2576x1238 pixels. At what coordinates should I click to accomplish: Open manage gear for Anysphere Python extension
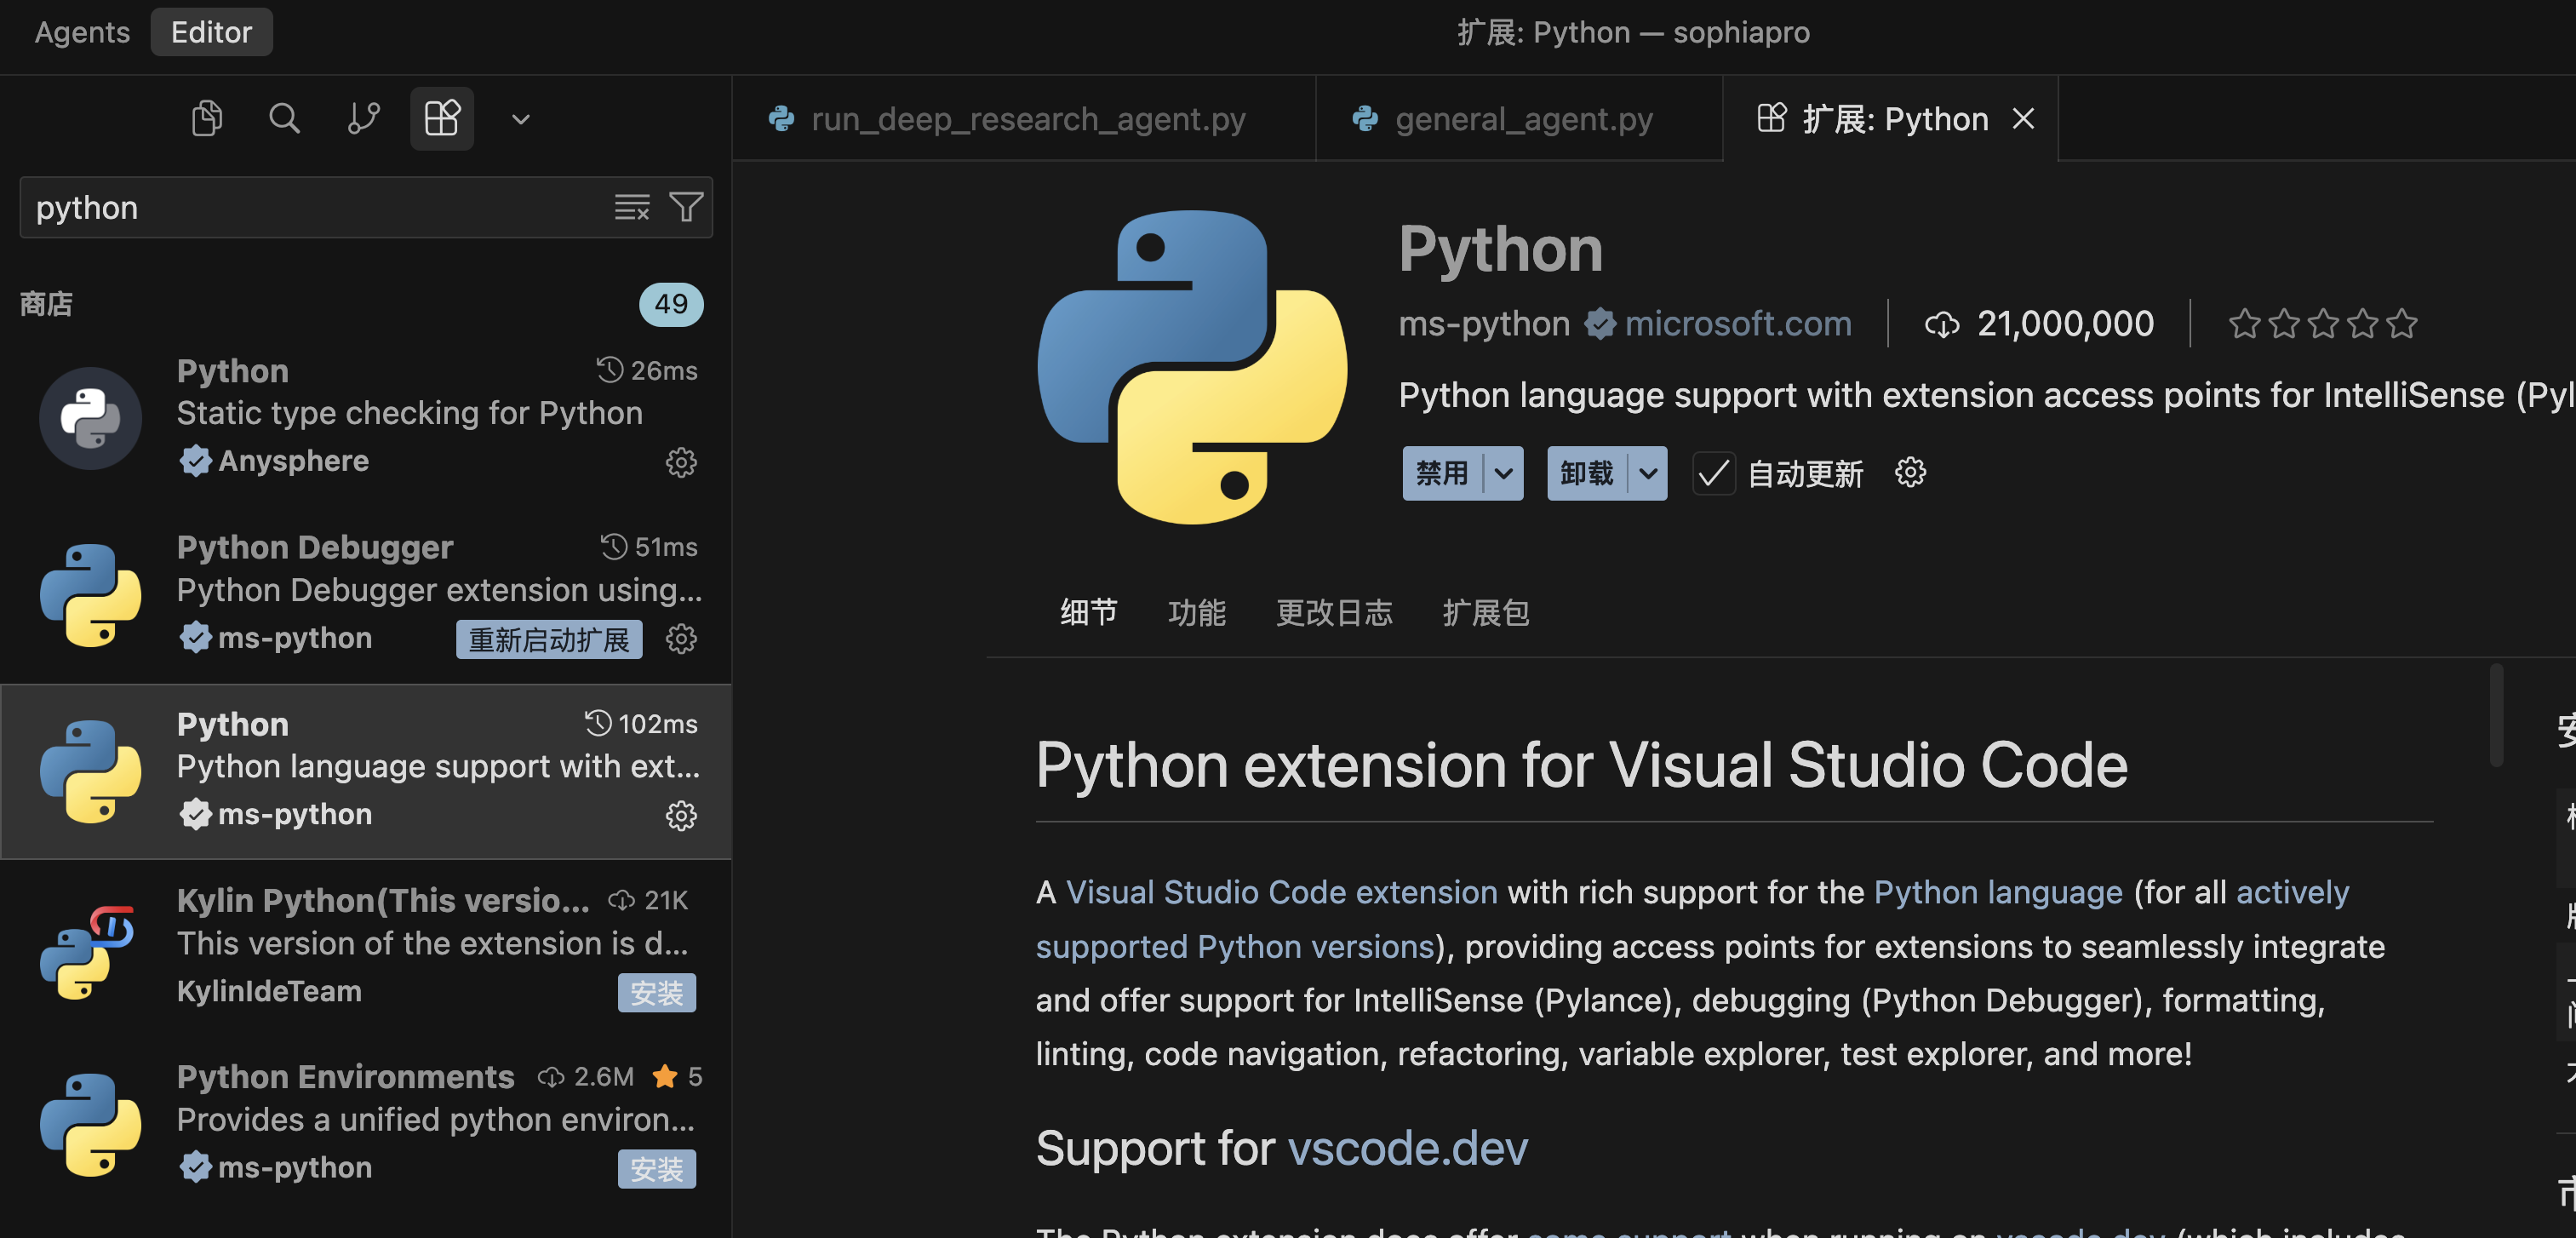click(681, 462)
